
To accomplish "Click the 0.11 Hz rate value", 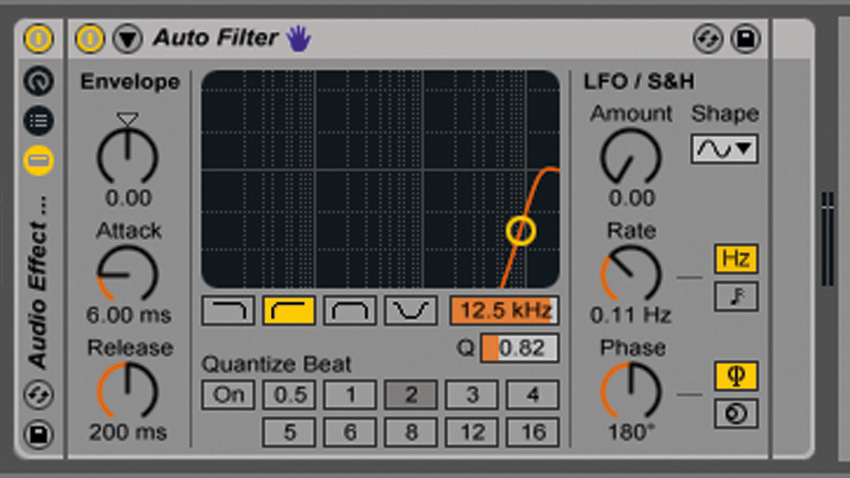I will (630, 315).
